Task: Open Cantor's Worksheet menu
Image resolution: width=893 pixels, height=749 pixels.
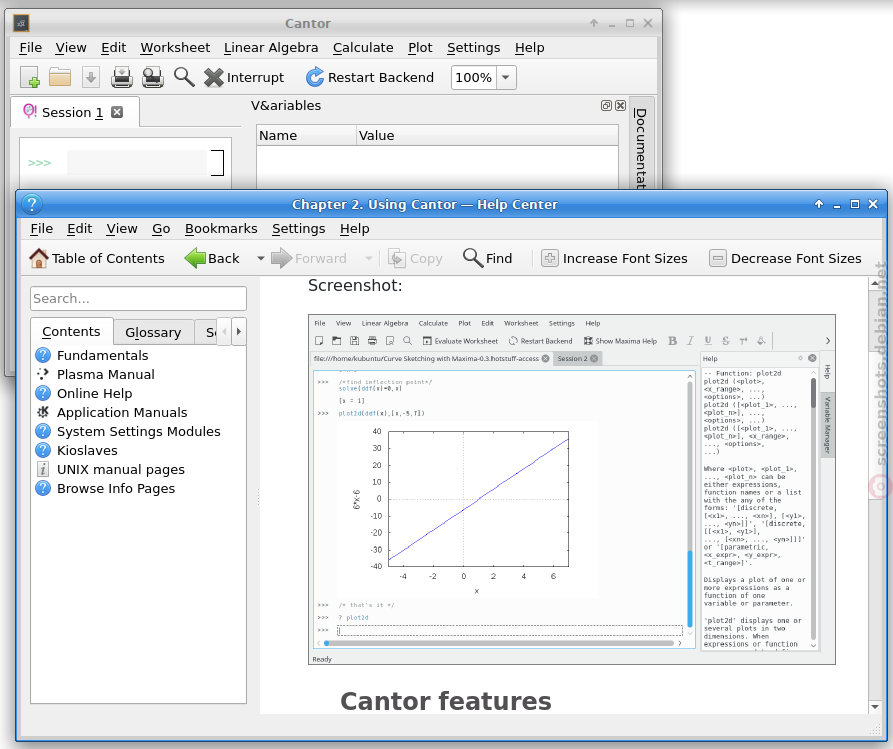Action: click(175, 48)
